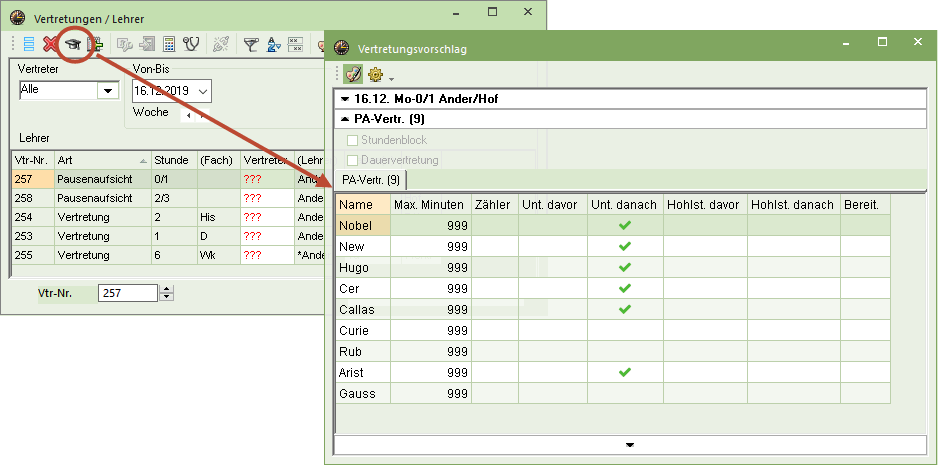Select teacher 'Arist' in the suggestion list
The image size is (938, 465).
point(363,372)
